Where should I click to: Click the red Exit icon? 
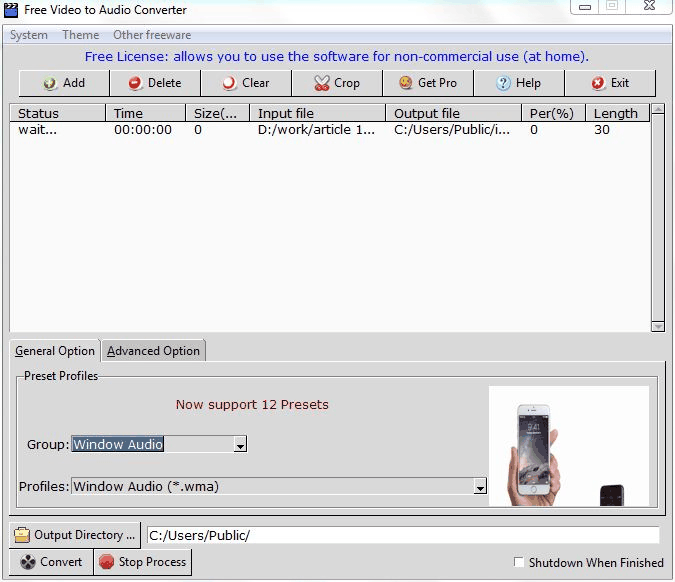pyautogui.click(x=598, y=83)
